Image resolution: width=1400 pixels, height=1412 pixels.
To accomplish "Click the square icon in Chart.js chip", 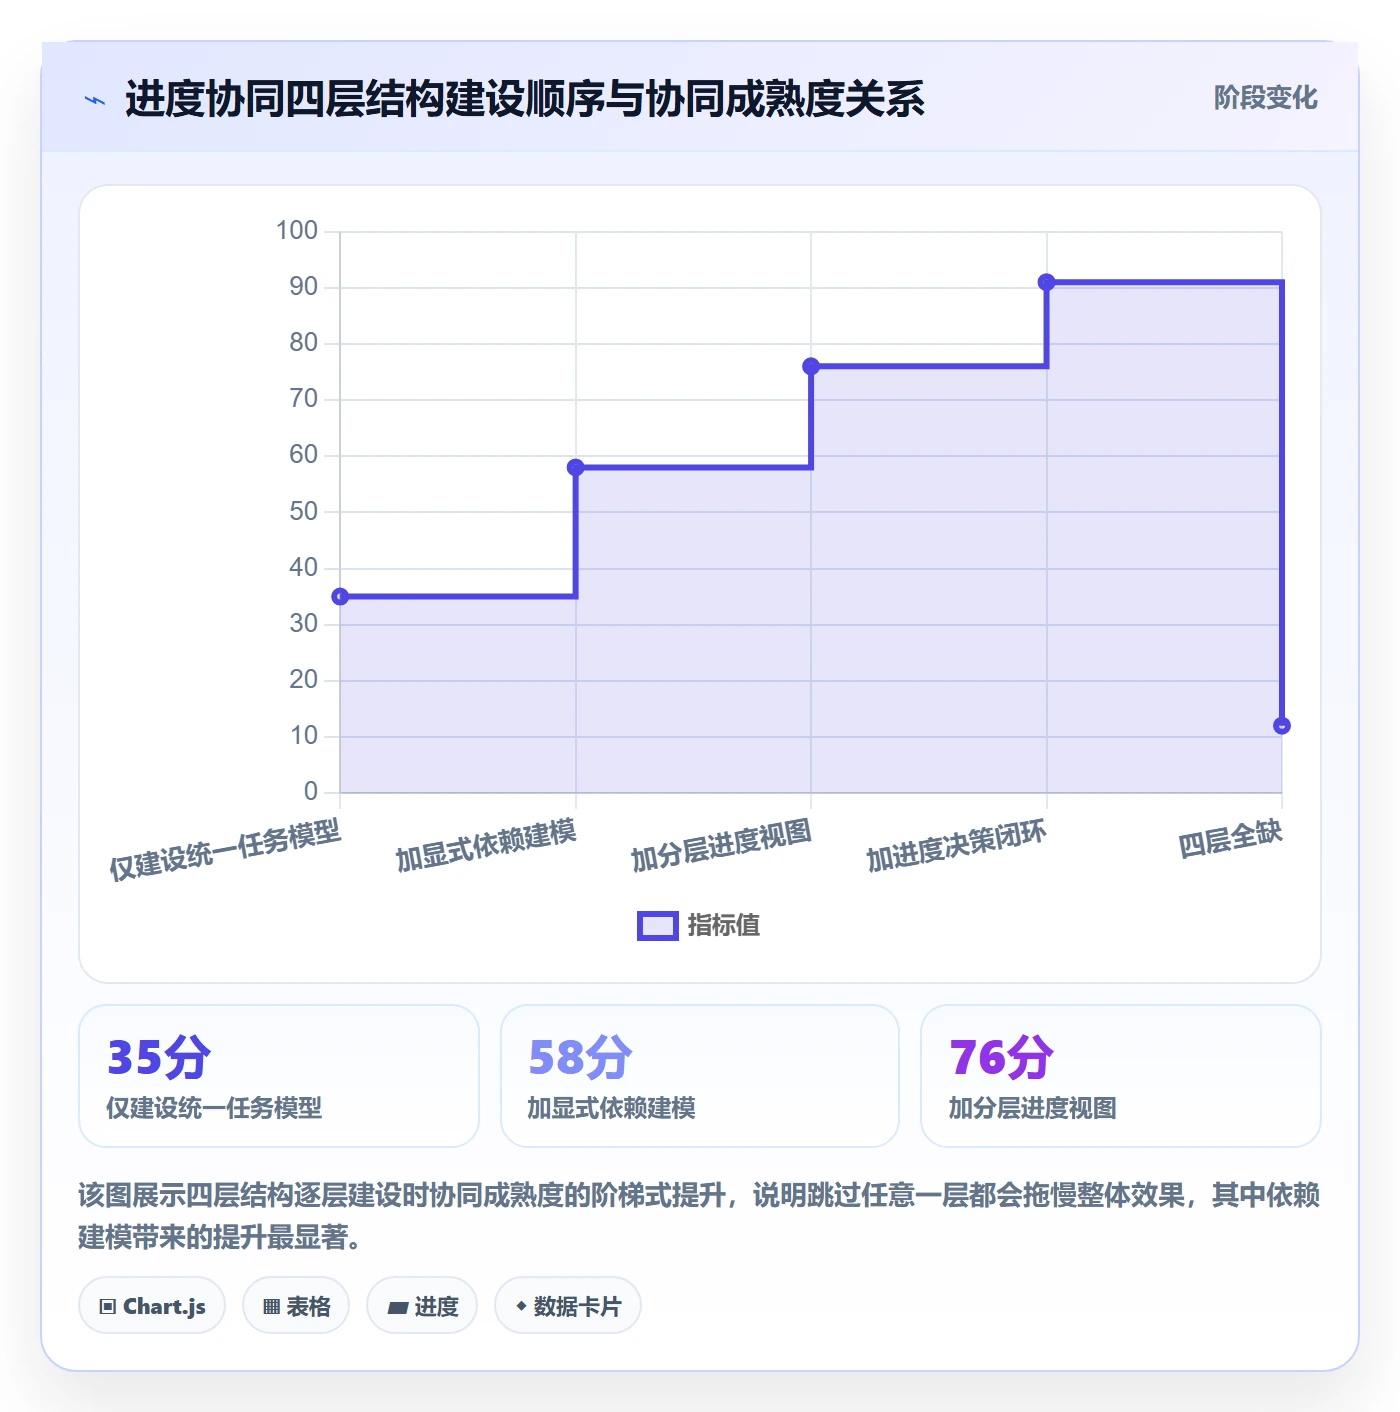I will point(108,1307).
